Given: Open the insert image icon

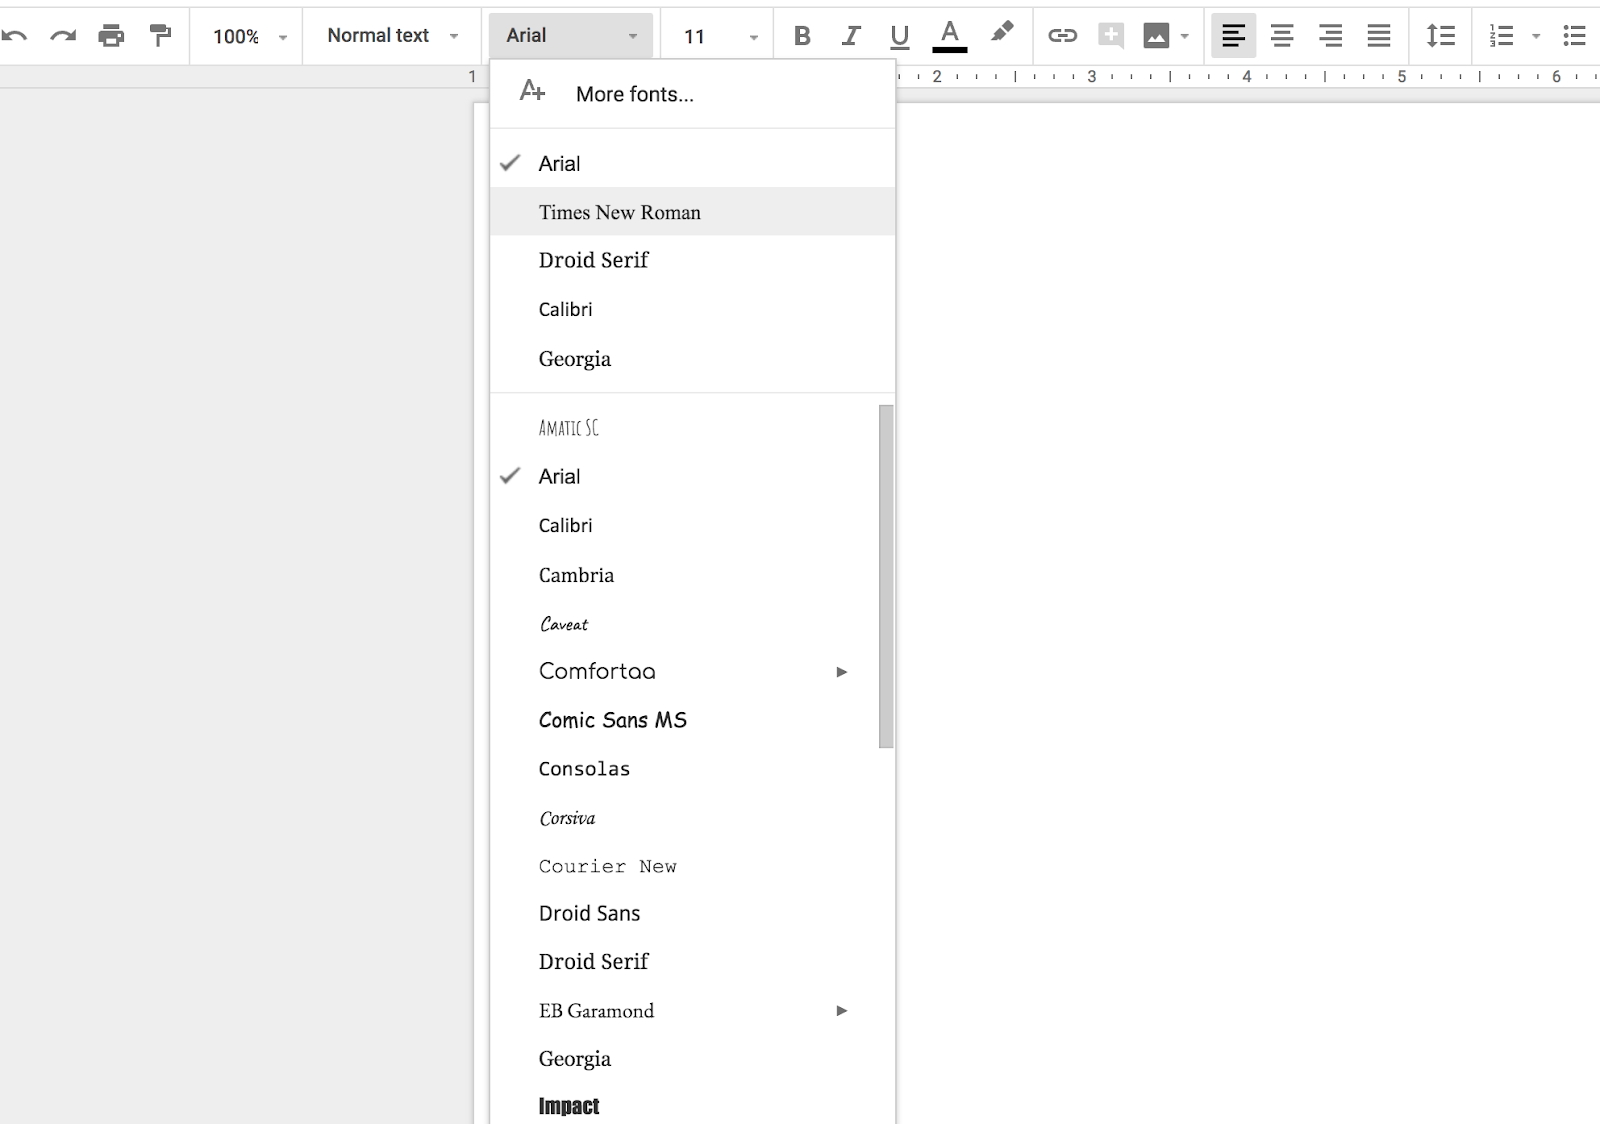Looking at the screenshot, I should point(1156,36).
